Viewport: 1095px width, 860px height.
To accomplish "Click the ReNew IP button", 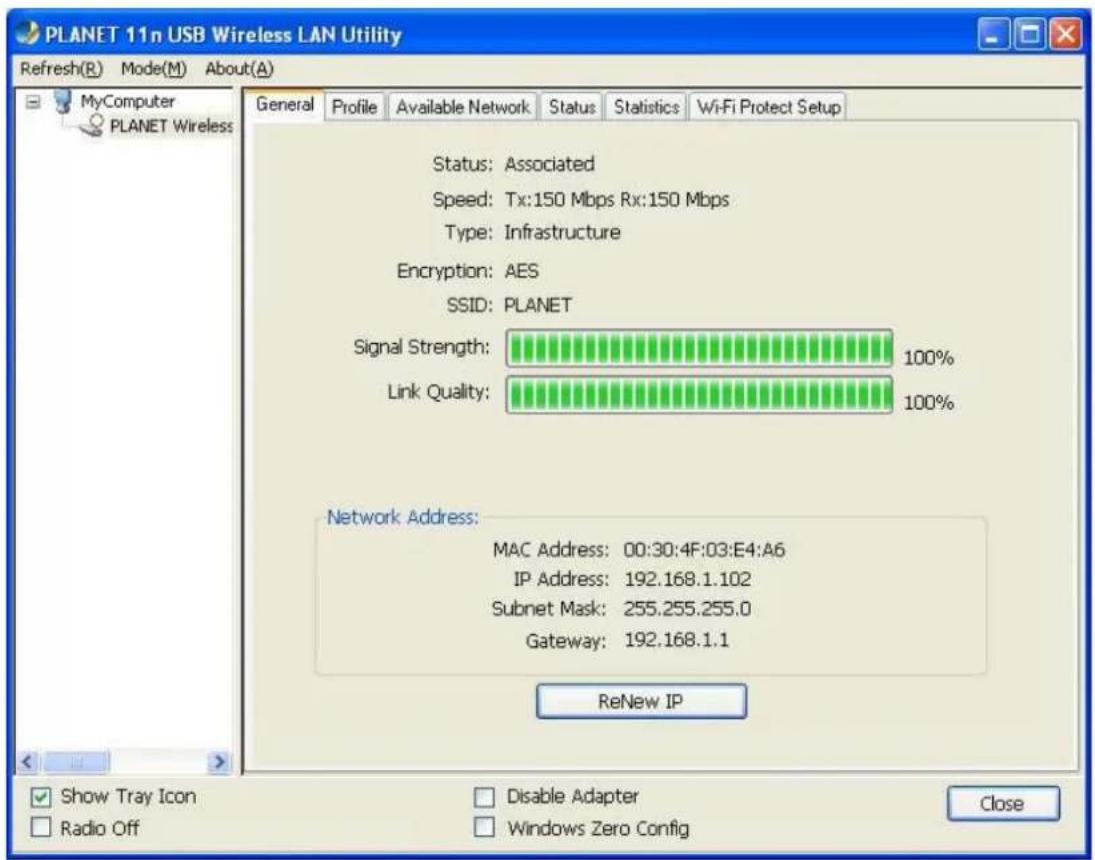I will [x=641, y=701].
